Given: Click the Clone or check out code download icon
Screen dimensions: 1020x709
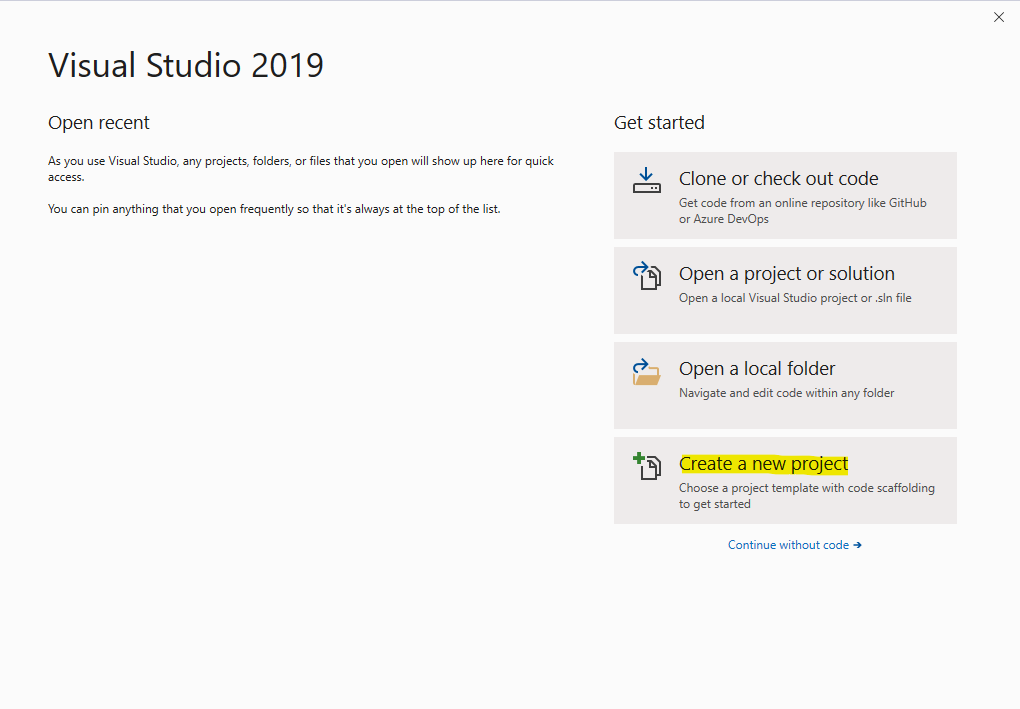Looking at the screenshot, I should 647,180.
